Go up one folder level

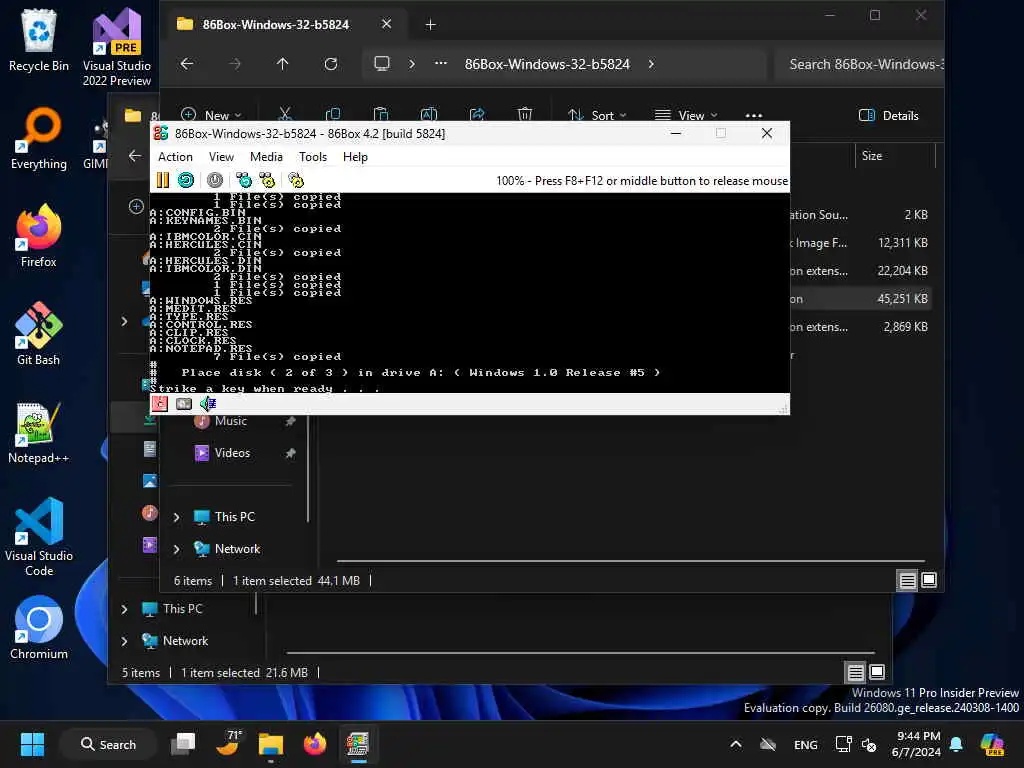(282, 64)
